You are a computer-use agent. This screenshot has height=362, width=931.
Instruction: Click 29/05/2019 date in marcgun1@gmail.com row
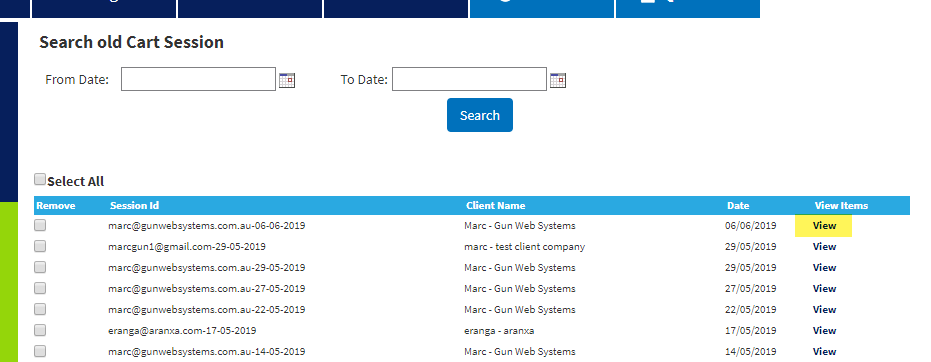[750, 246]
